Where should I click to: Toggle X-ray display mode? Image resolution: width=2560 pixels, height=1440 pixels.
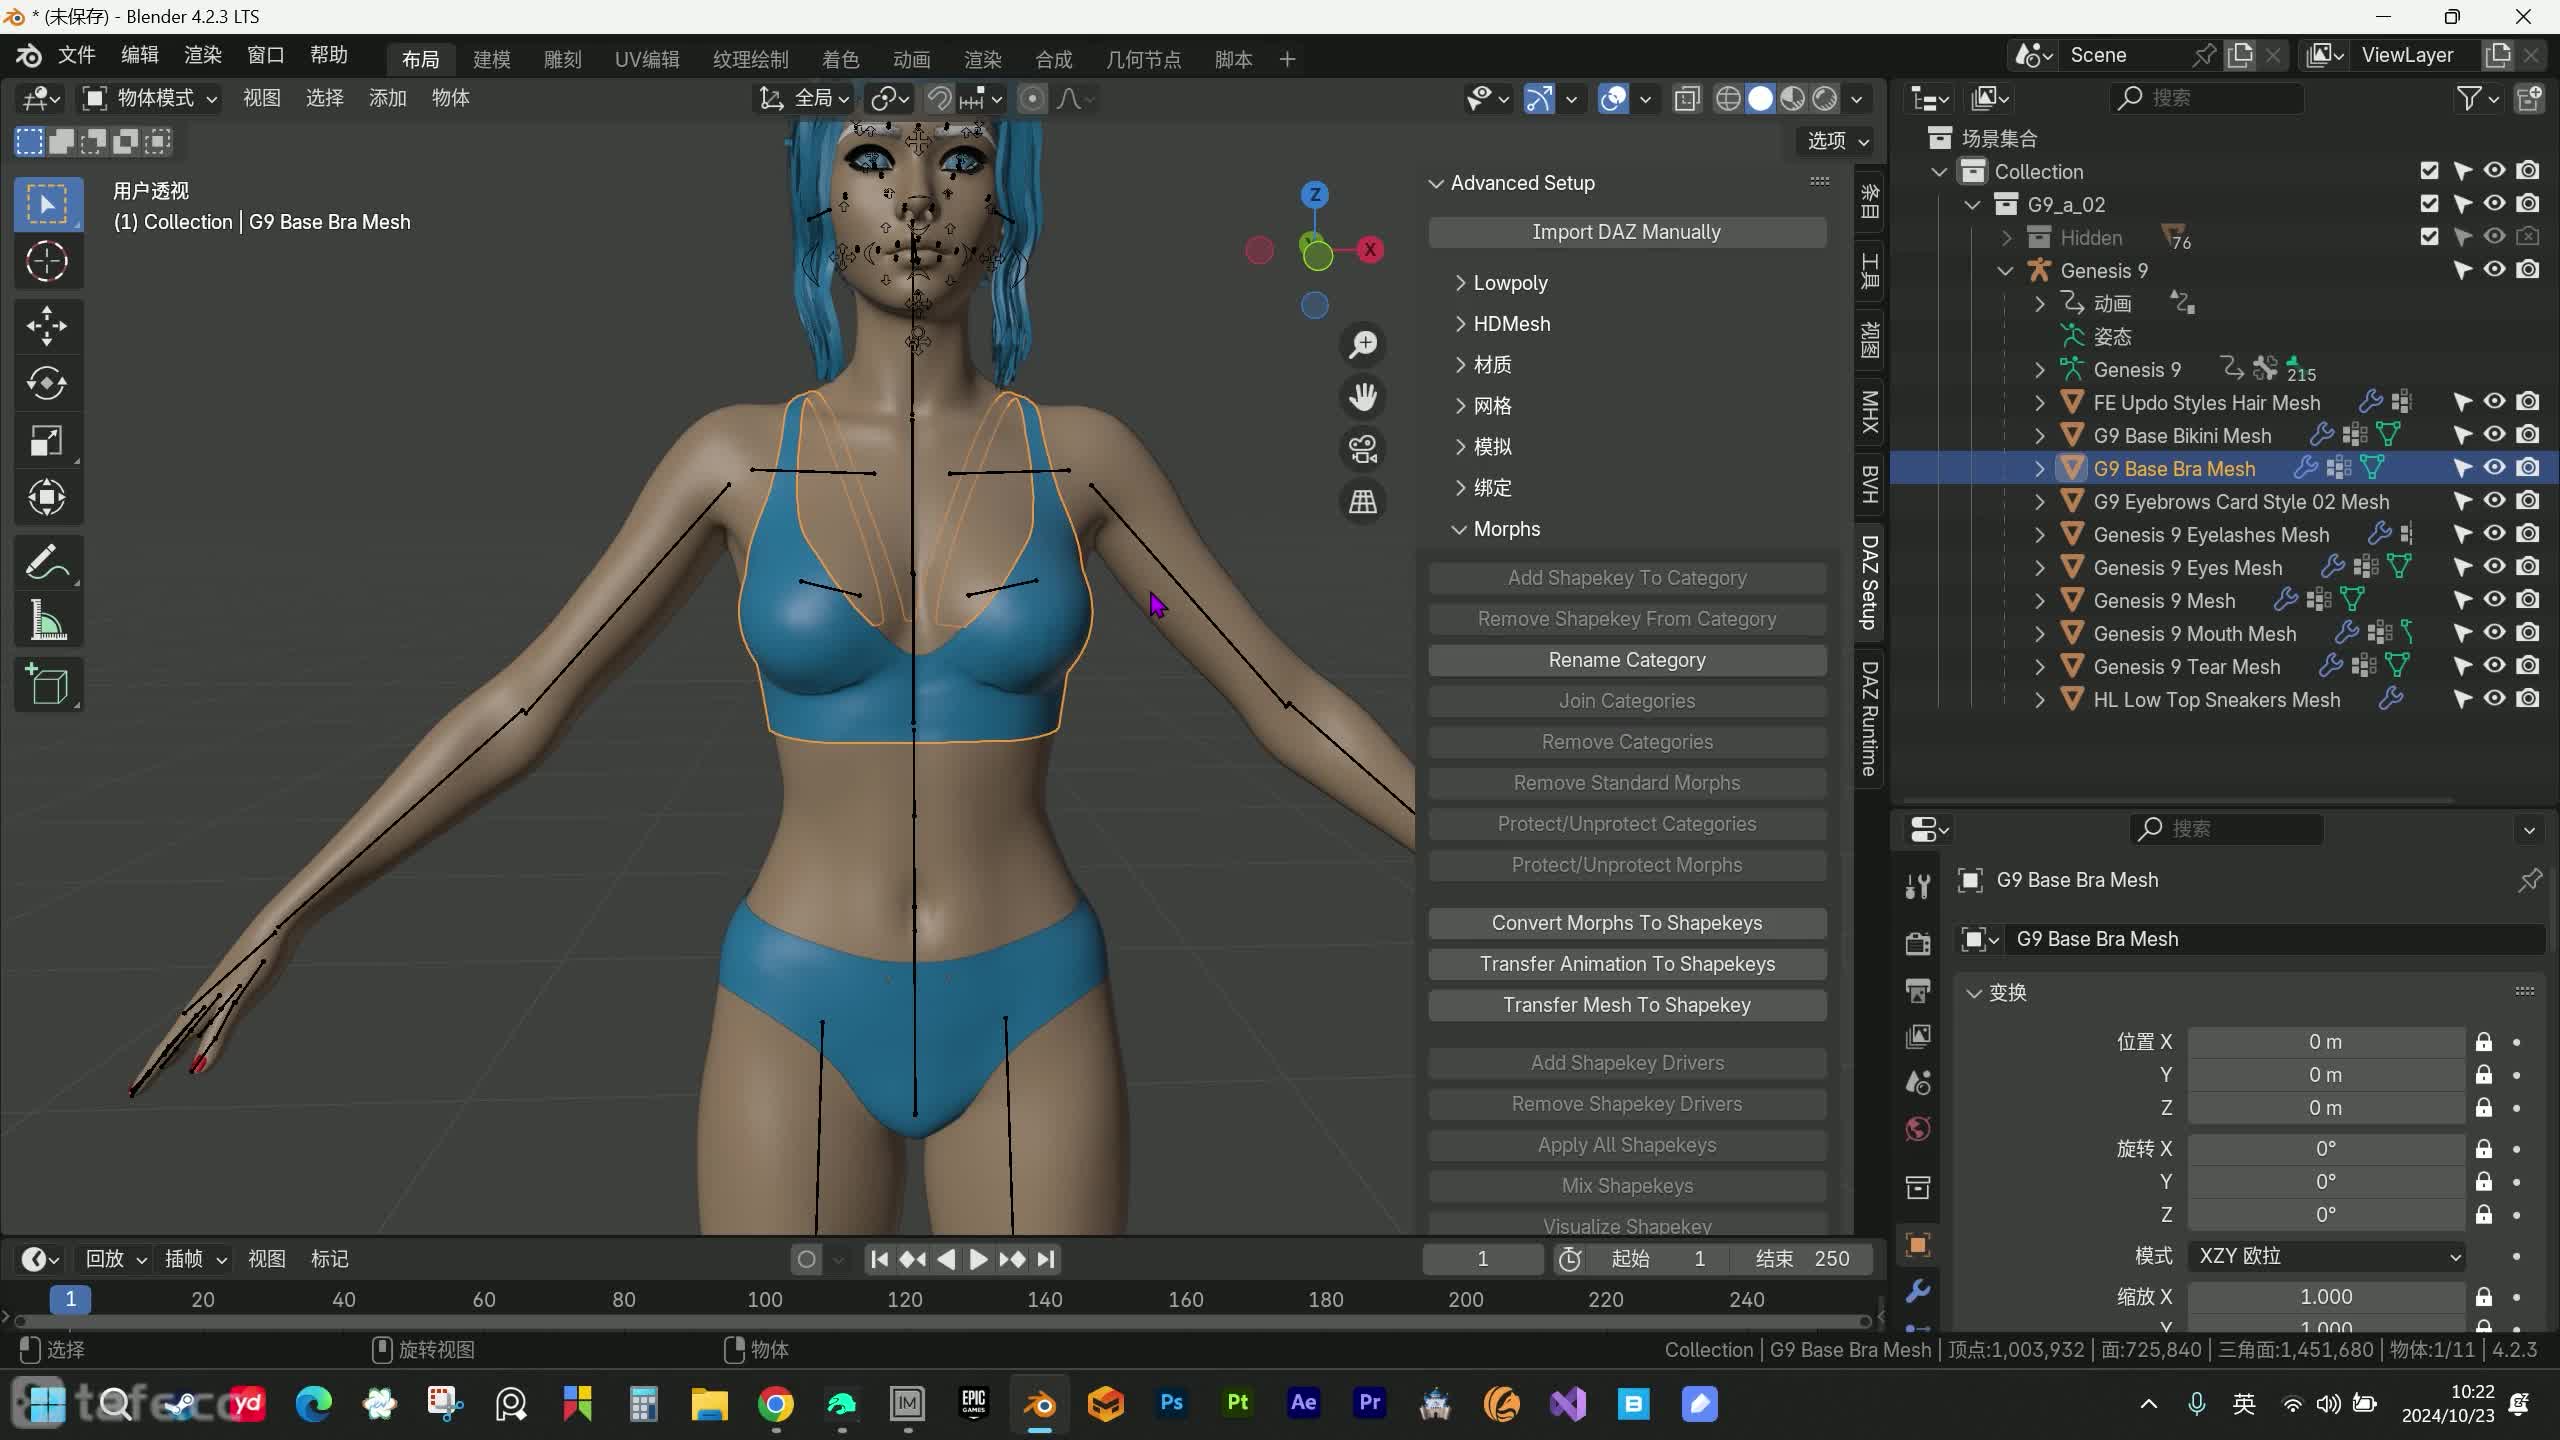1687,98
